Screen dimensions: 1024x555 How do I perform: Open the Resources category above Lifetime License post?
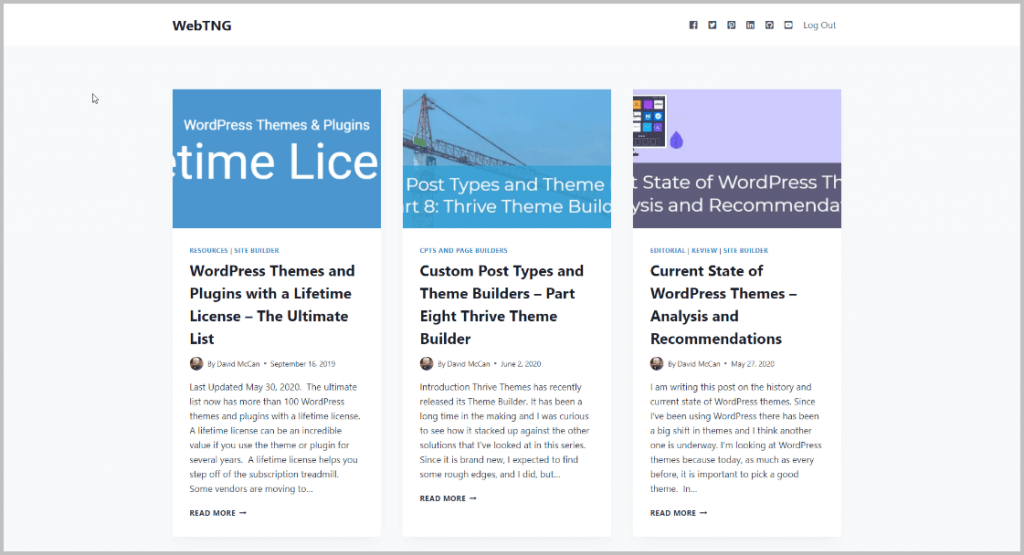pos(208,250)
